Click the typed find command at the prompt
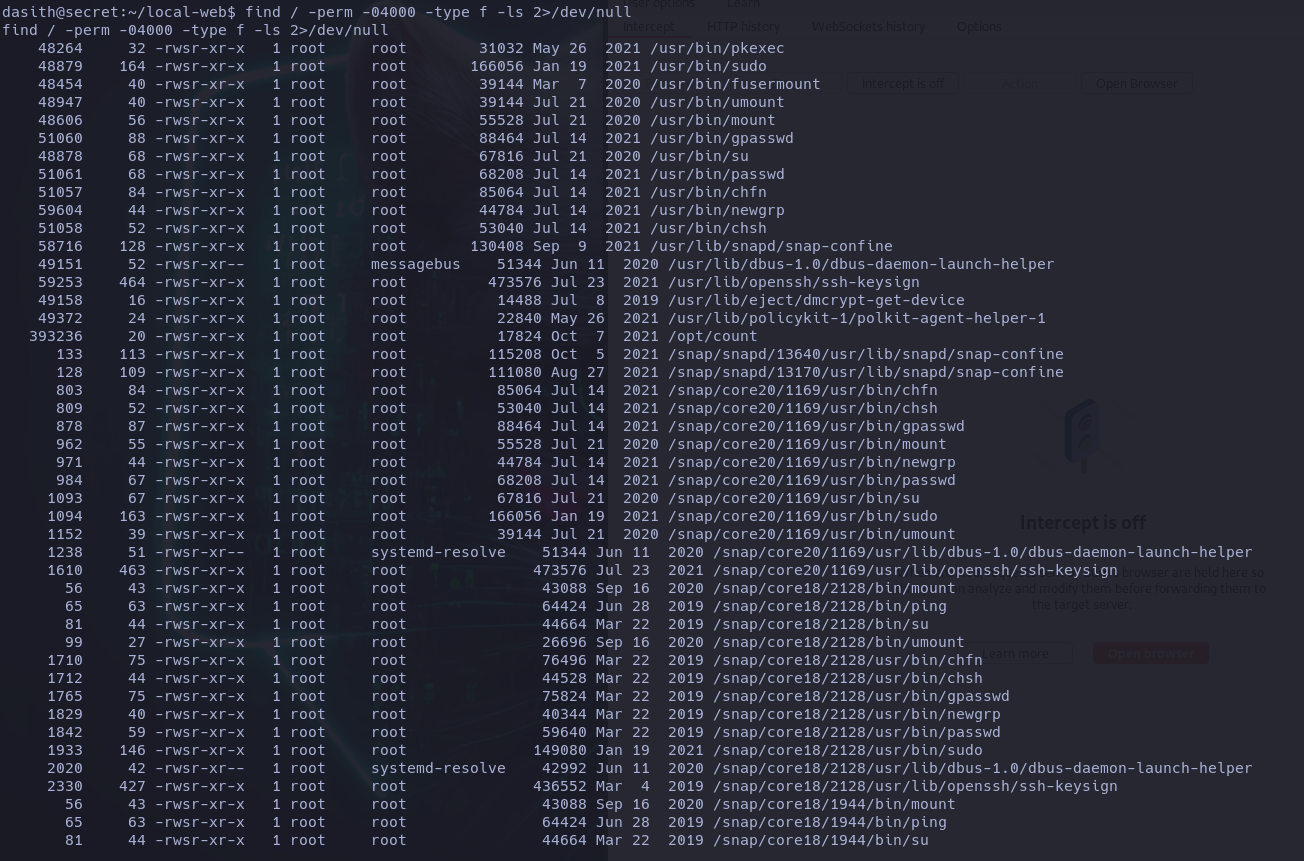 [x=438, y=12]
